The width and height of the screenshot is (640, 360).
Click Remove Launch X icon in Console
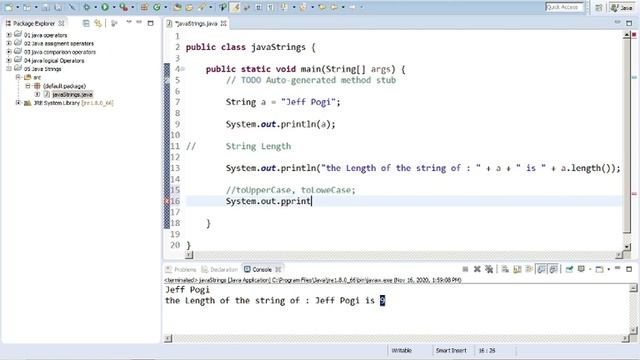[x=477, y=269]
